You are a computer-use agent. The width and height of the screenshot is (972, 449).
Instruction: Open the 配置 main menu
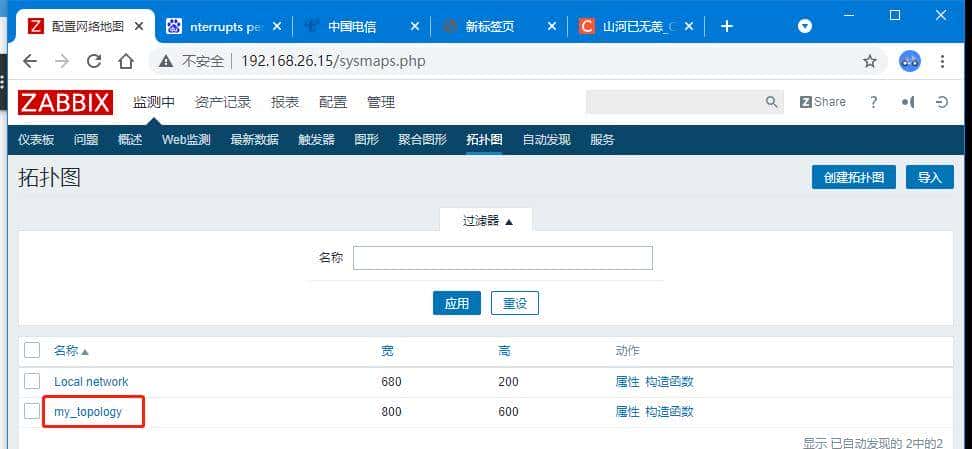(x=333, y=102)
